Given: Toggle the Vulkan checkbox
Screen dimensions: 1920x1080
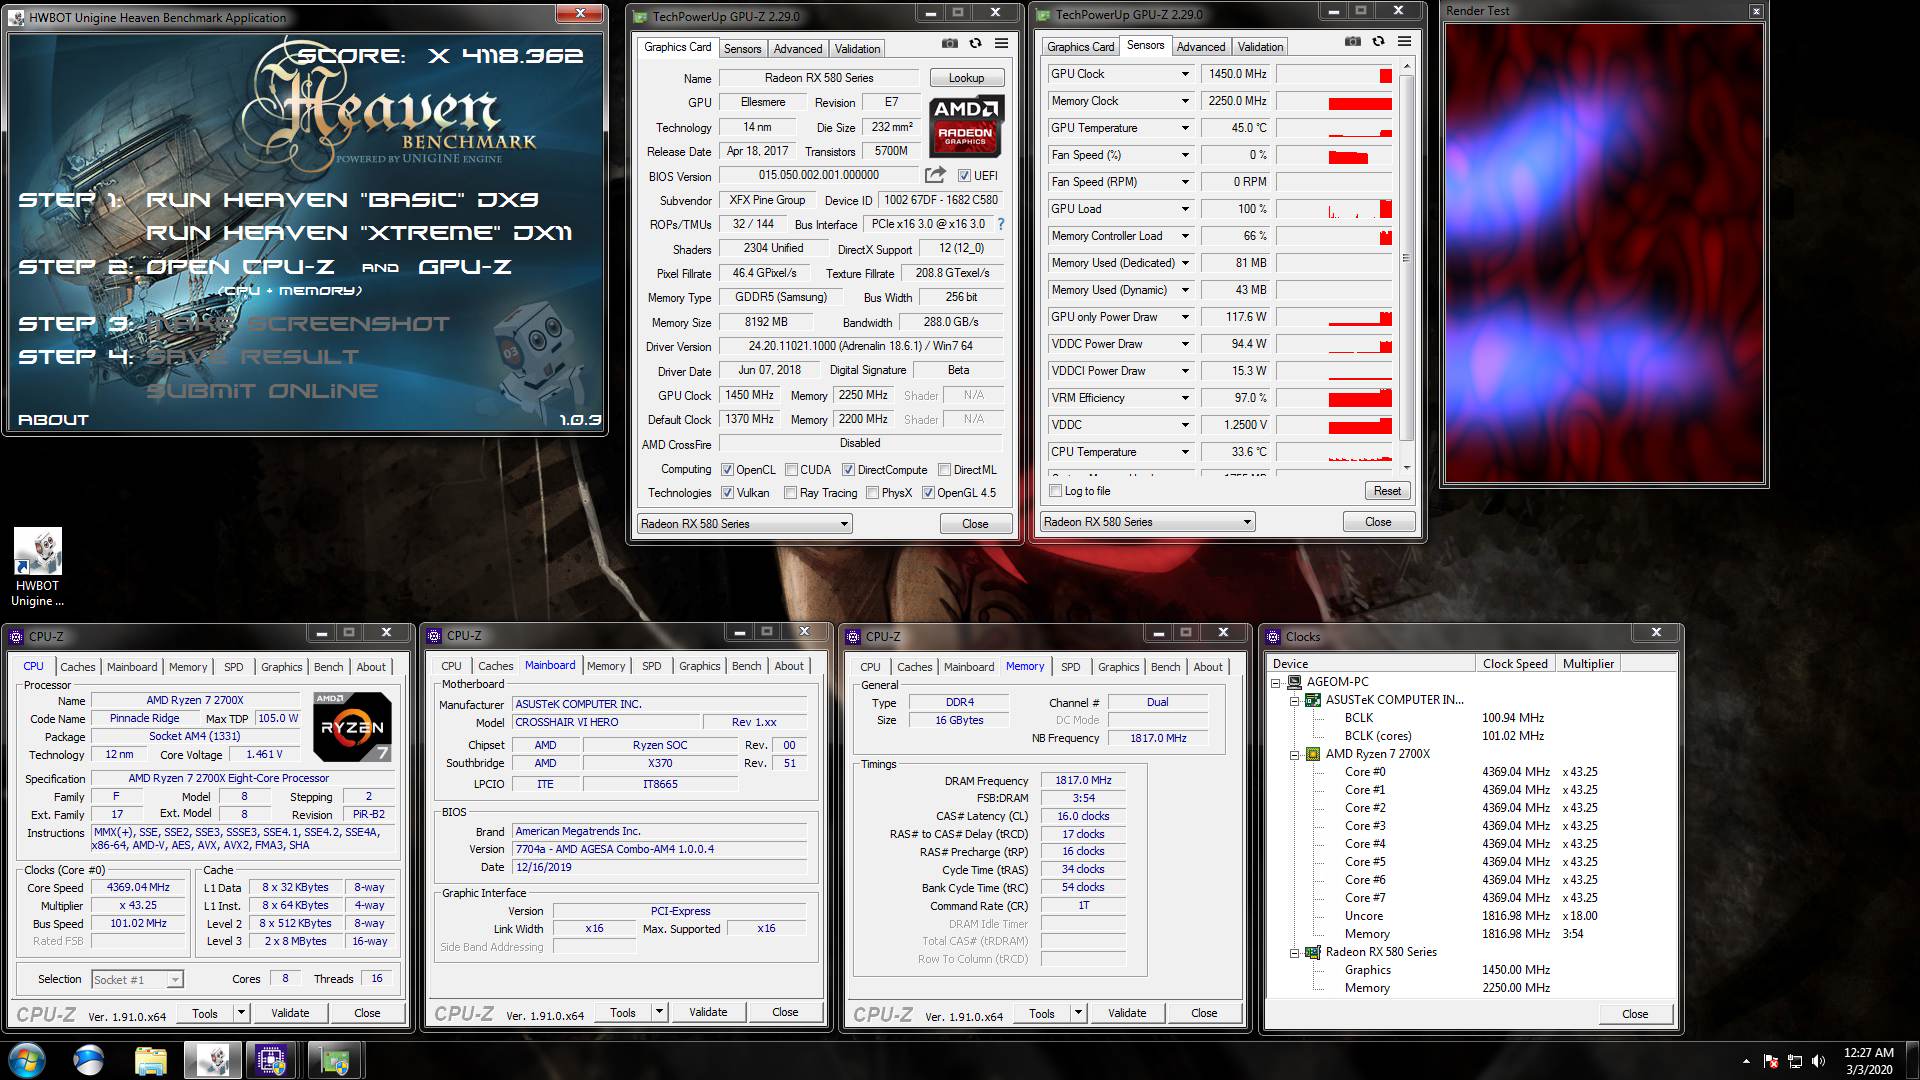Looking at the screenshot, I should [x=728, y=493].
